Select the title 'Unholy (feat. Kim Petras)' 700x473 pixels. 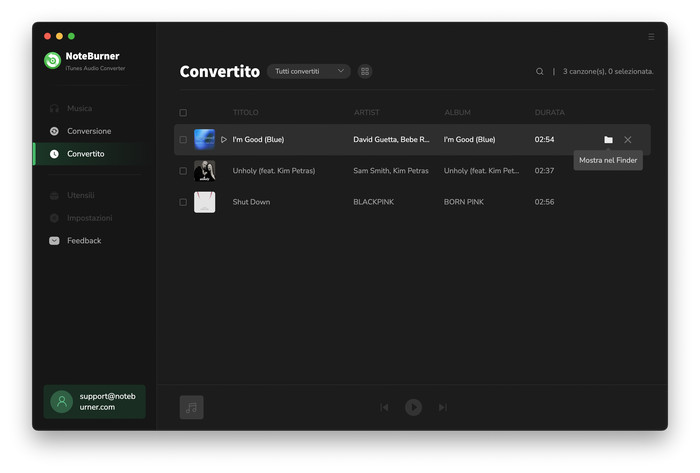click(x=274, y=171)
